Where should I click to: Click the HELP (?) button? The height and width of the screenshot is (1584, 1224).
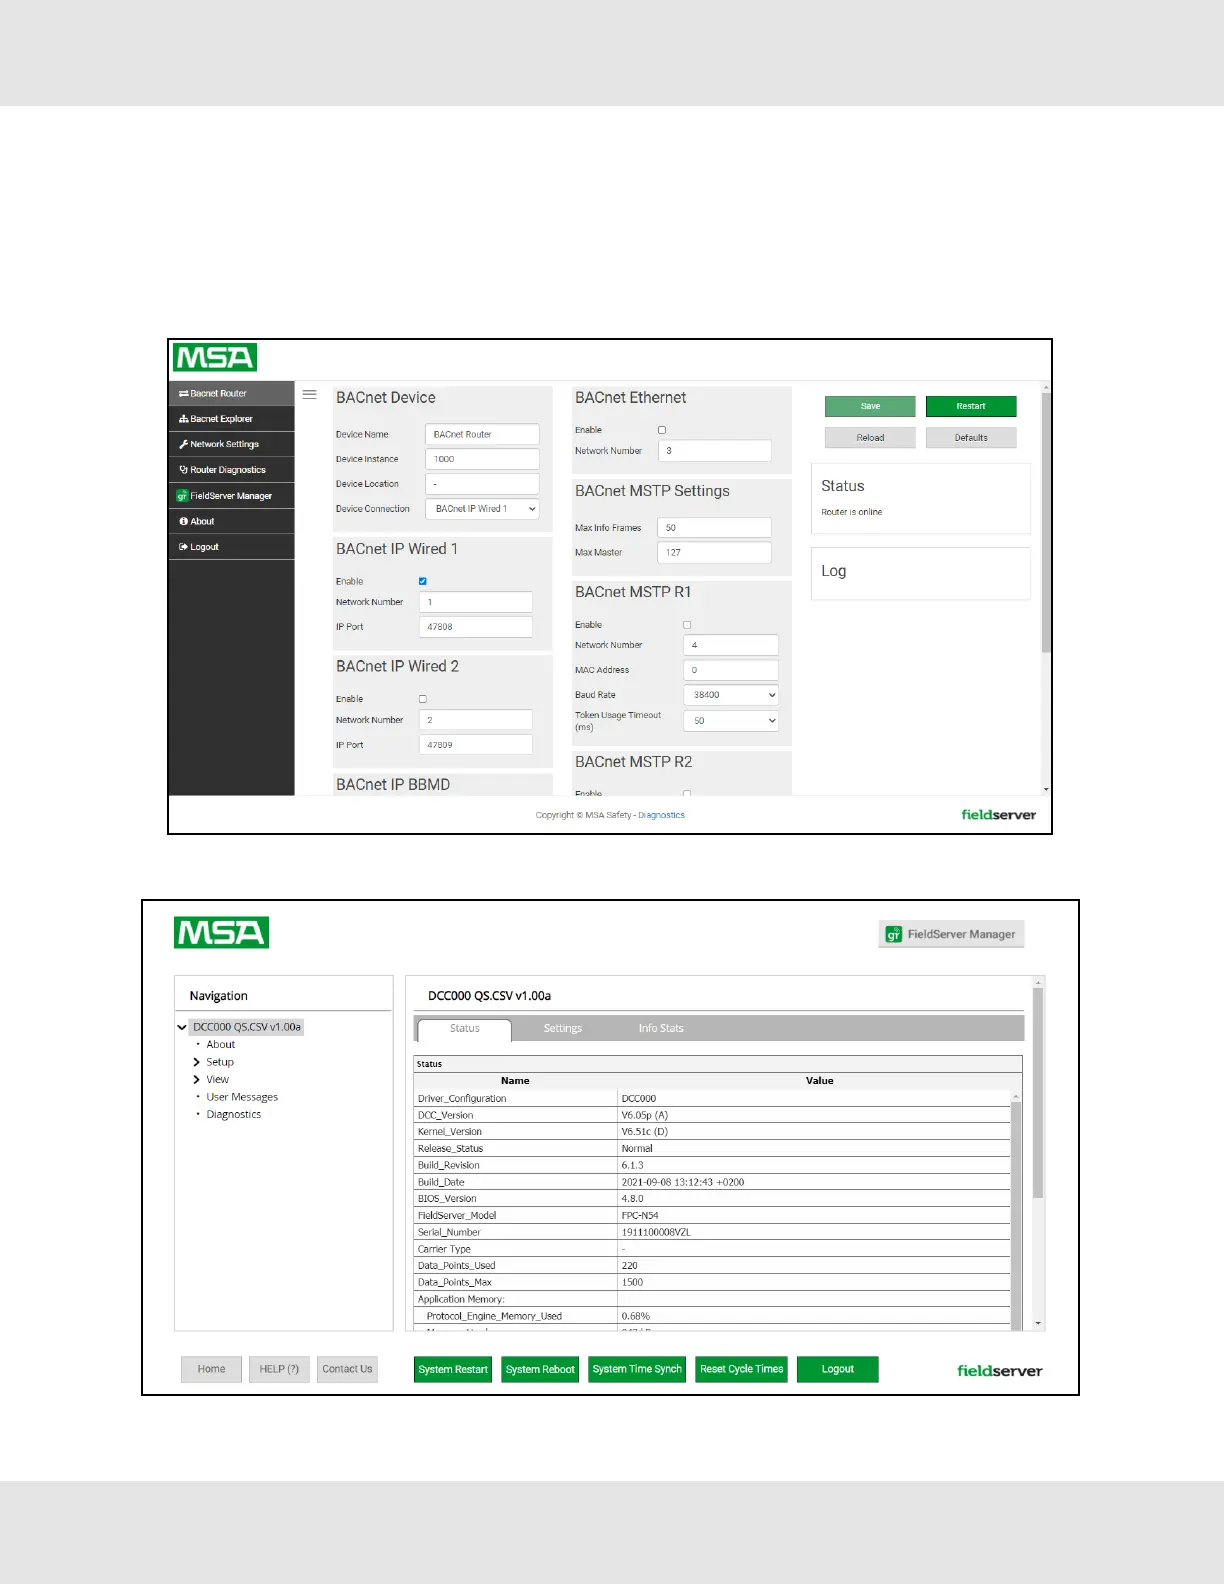pos(279,1369)
